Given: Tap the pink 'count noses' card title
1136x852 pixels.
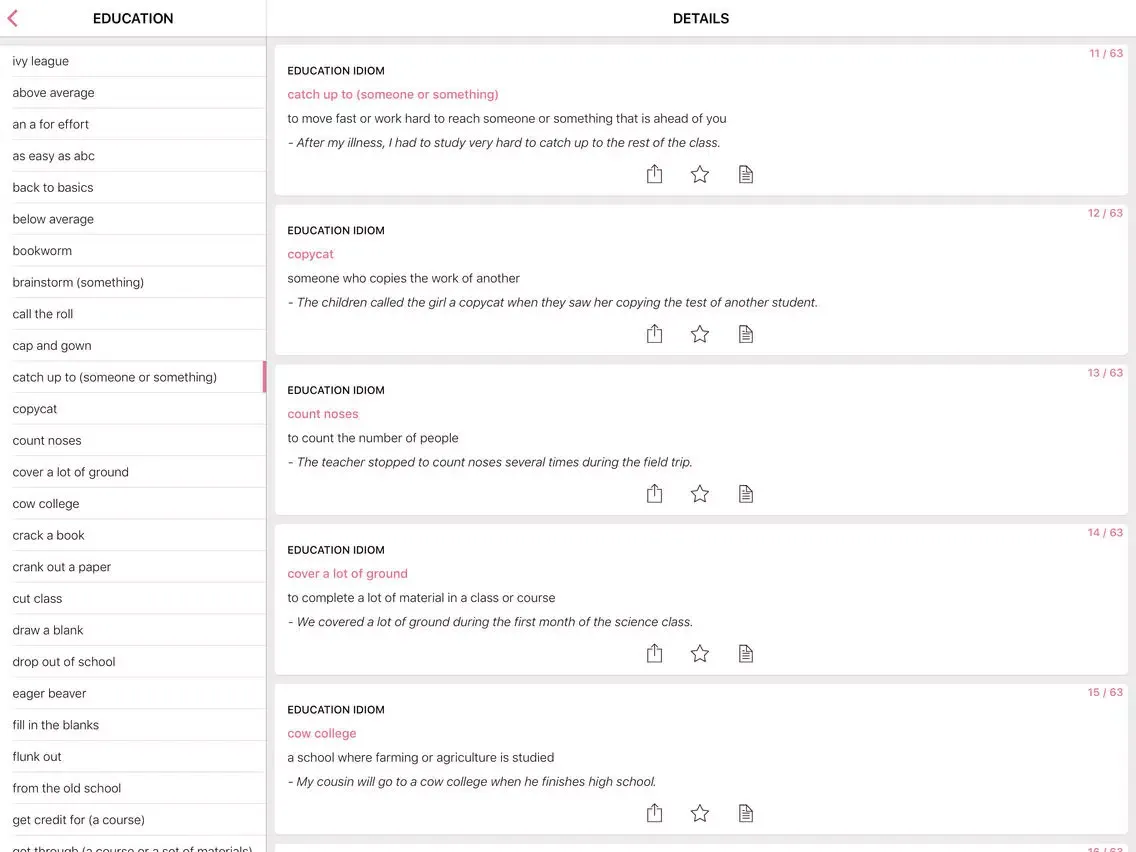Looking at the screenshot, I should (x=322, y=414).
